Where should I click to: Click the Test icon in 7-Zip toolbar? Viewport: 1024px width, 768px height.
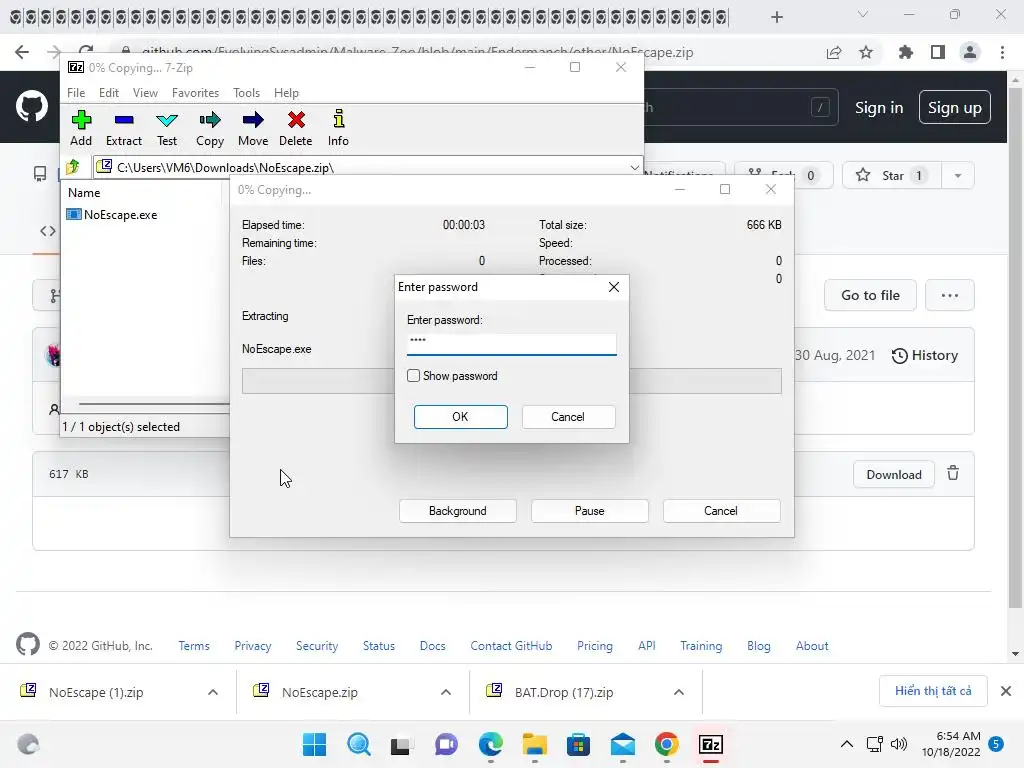pyautogui.click(x=167, y=128)
